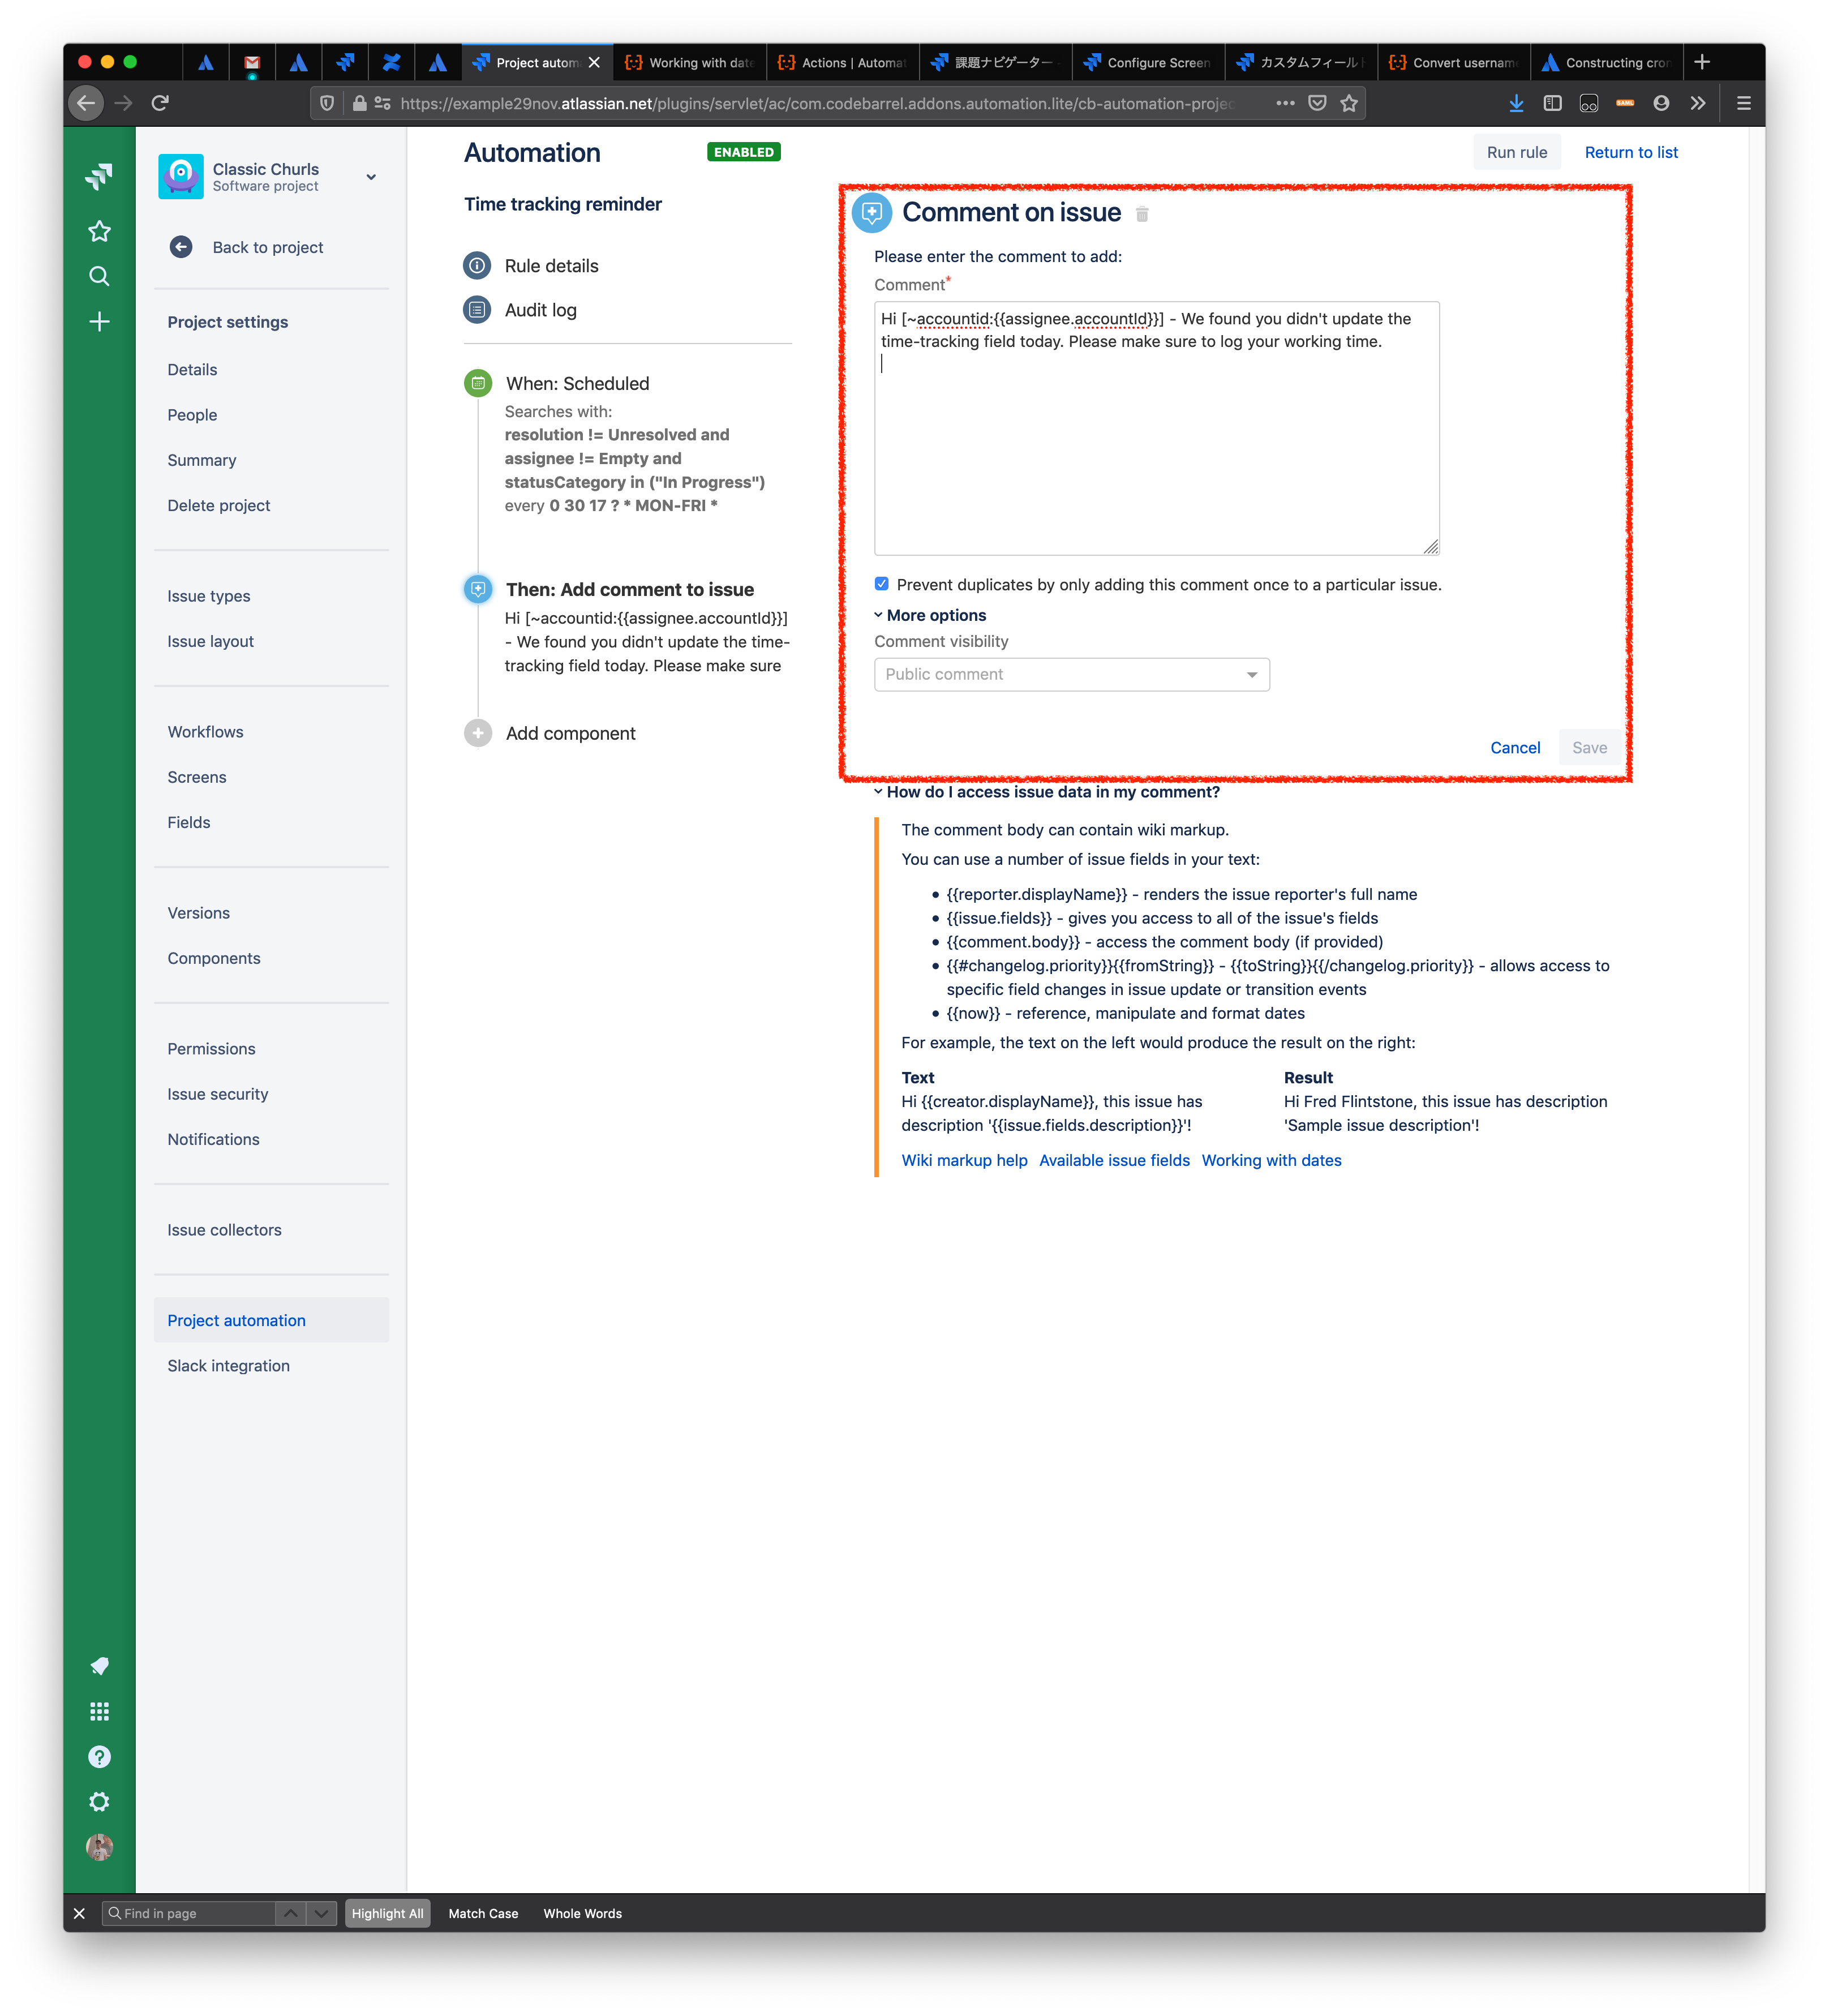Open the help question mark icon
Viewport: 1829px width, 2016px height.
99,1756
